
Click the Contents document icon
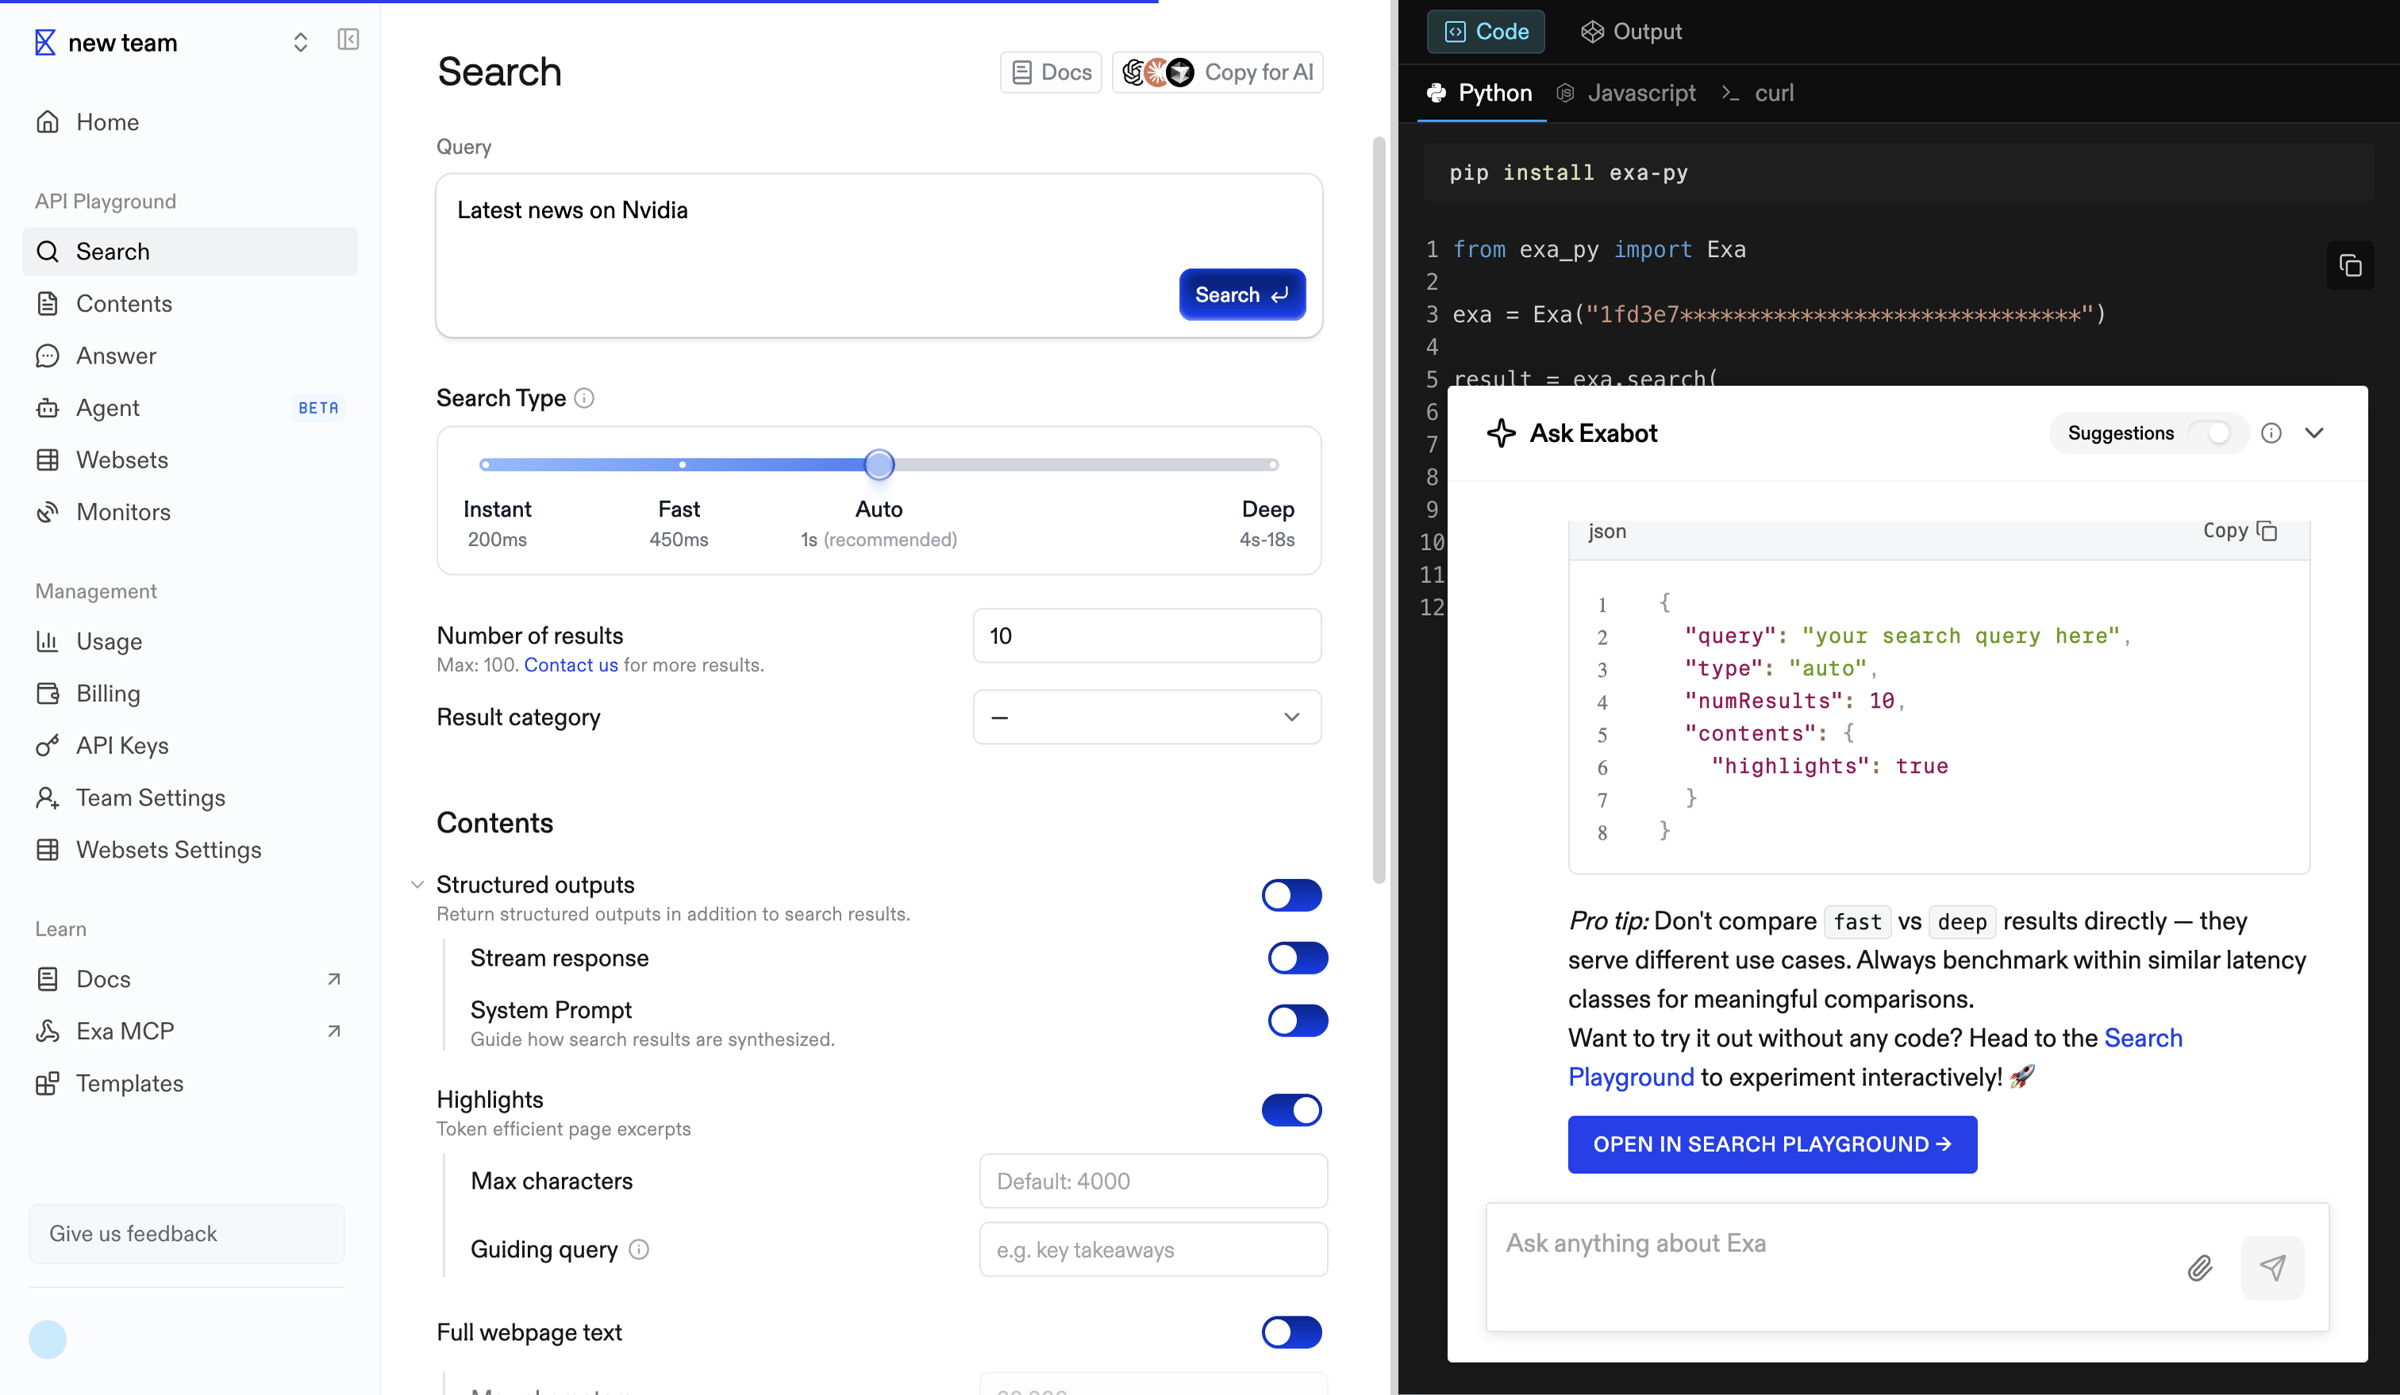click(48, 304)
